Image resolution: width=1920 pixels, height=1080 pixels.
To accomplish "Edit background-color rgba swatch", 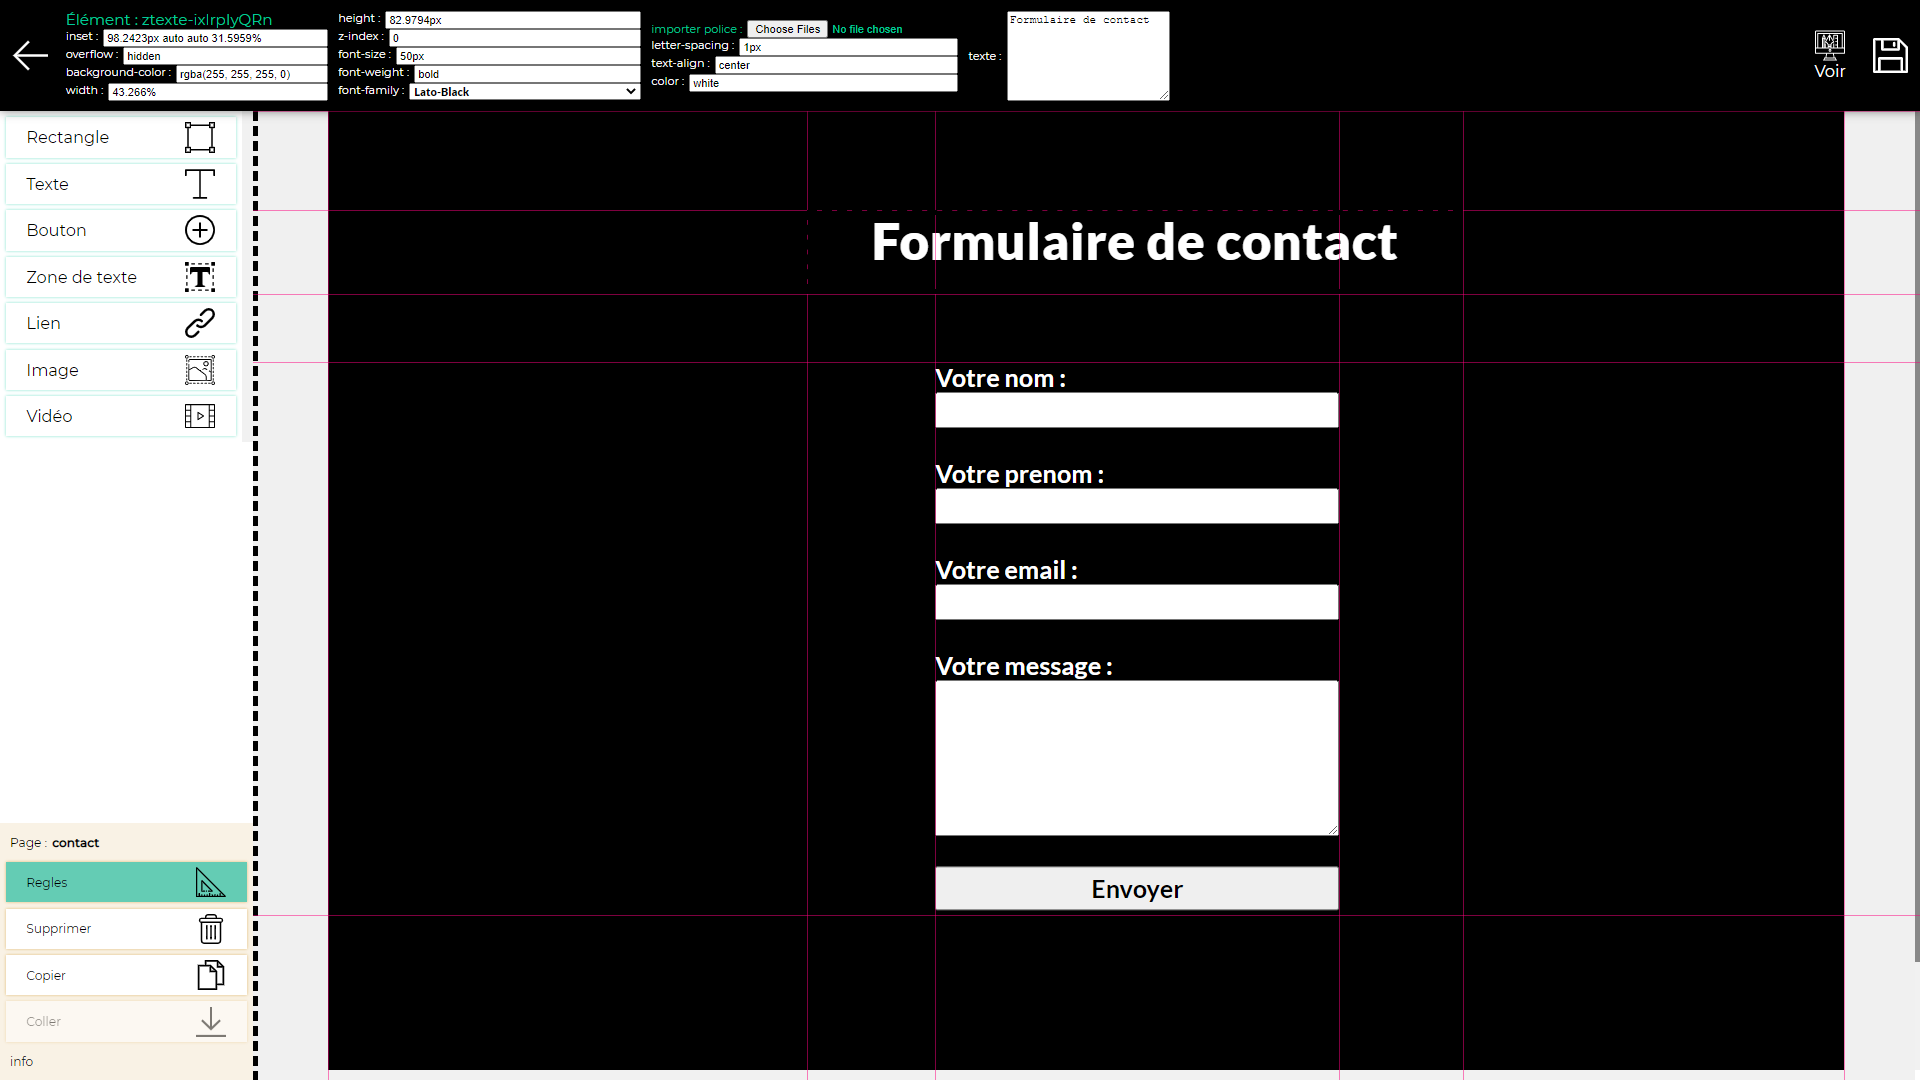I will [x=233, y=74].
